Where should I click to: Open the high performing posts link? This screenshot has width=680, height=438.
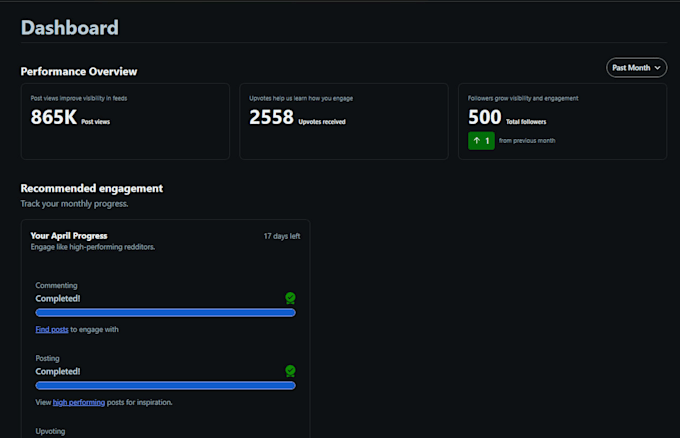[79, 402]
